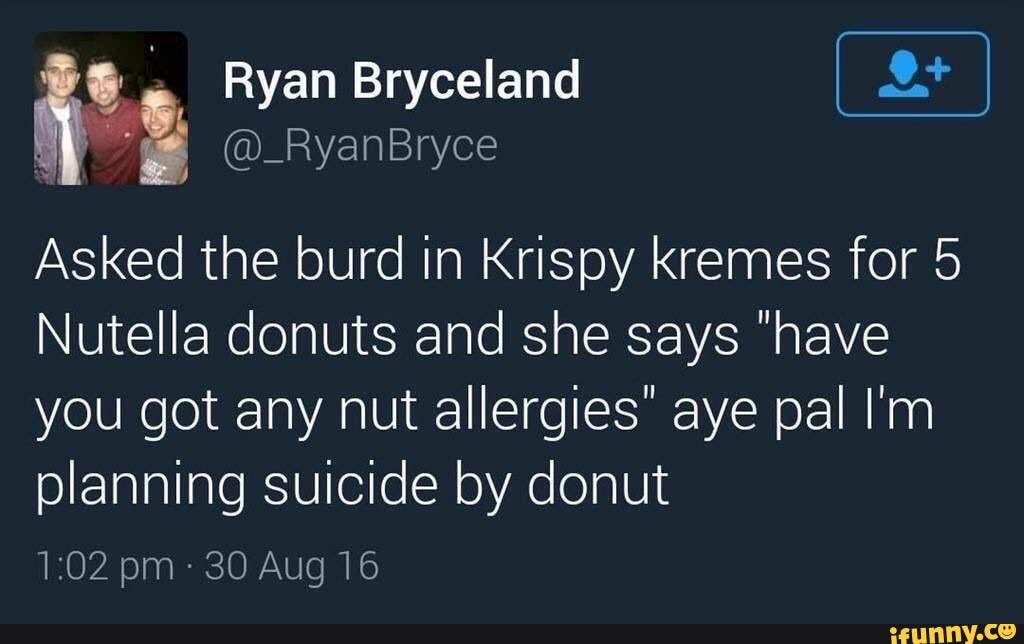Viewport: 1024px width, 644px height.
Task: Click the follow user button
Action: tap(912, 74)
